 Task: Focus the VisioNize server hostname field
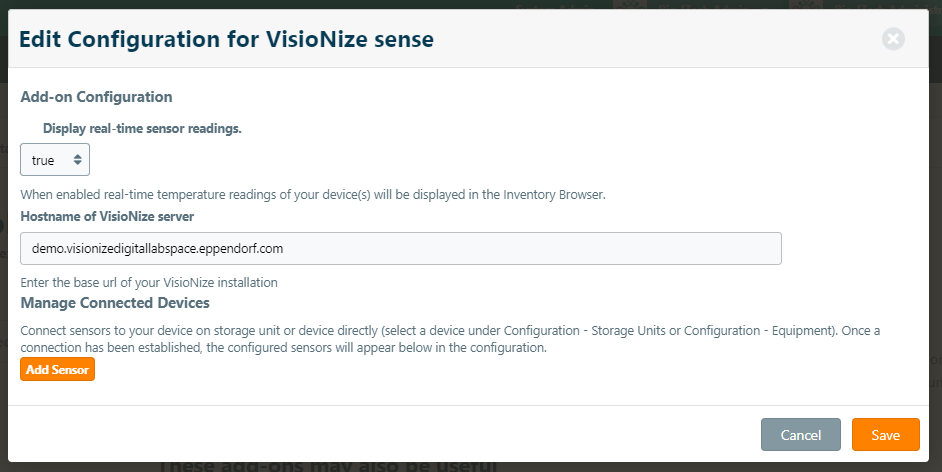pos(400,248)
